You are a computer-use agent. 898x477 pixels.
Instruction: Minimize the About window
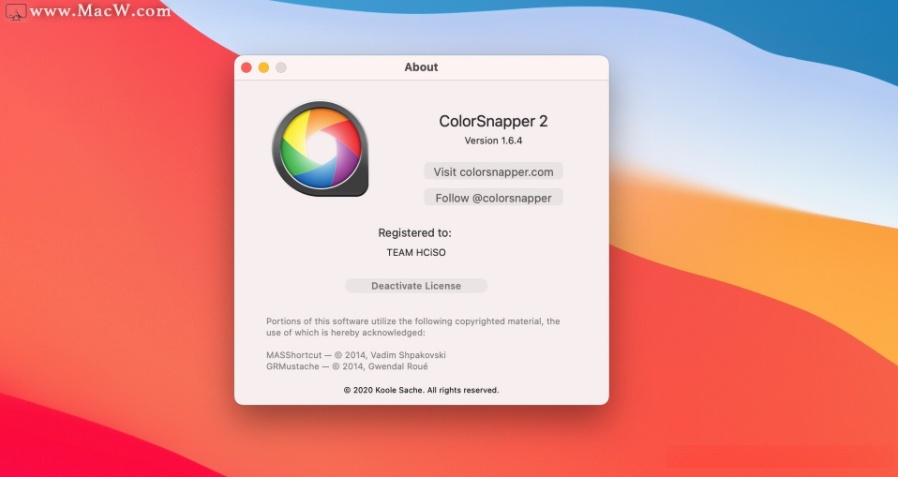click(x=263, y=68)
